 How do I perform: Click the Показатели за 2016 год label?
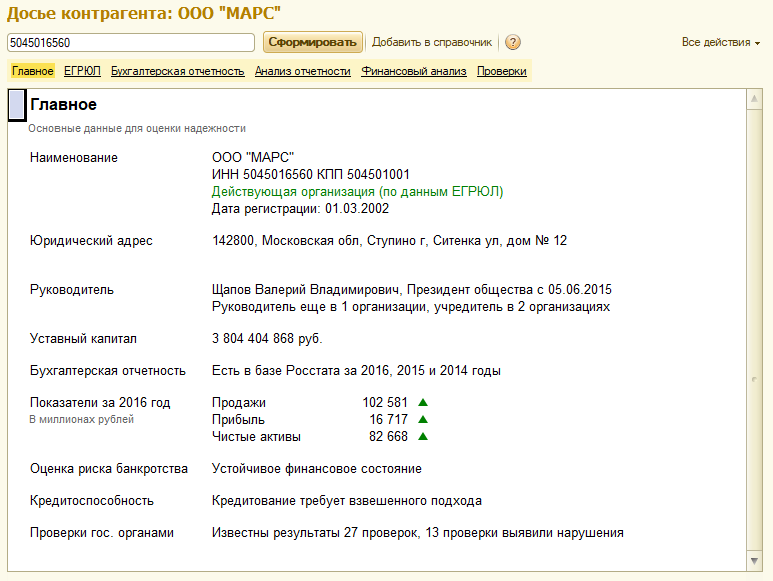coord(100,403)
